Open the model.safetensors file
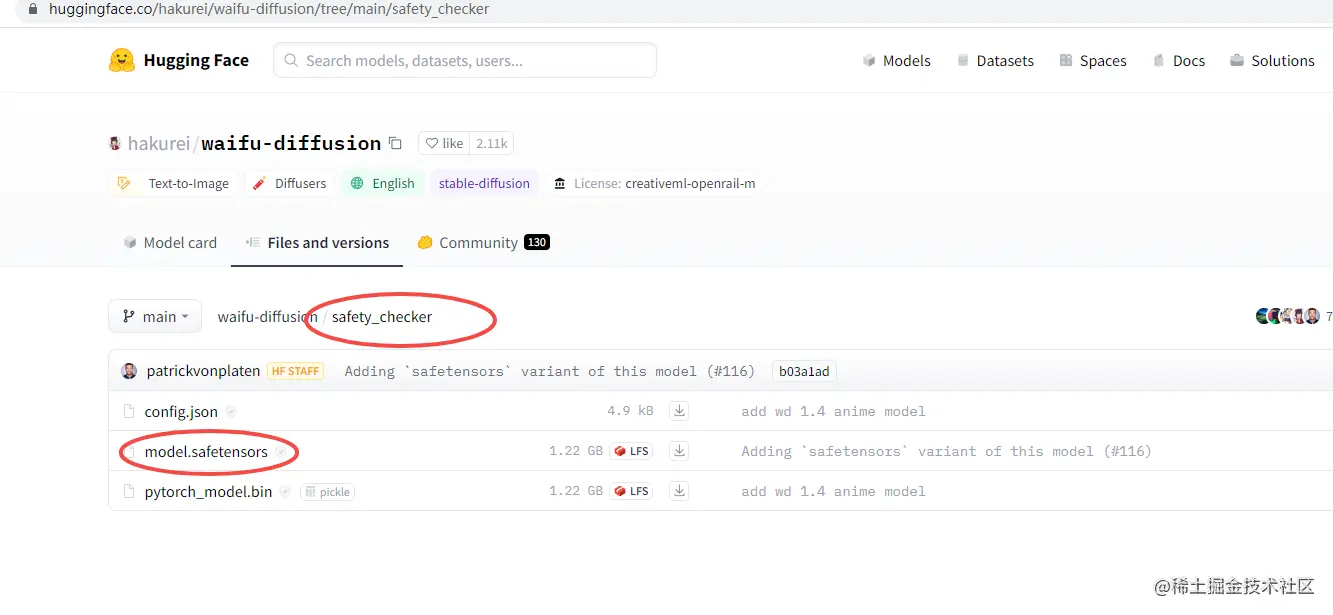 coord(206,451)
